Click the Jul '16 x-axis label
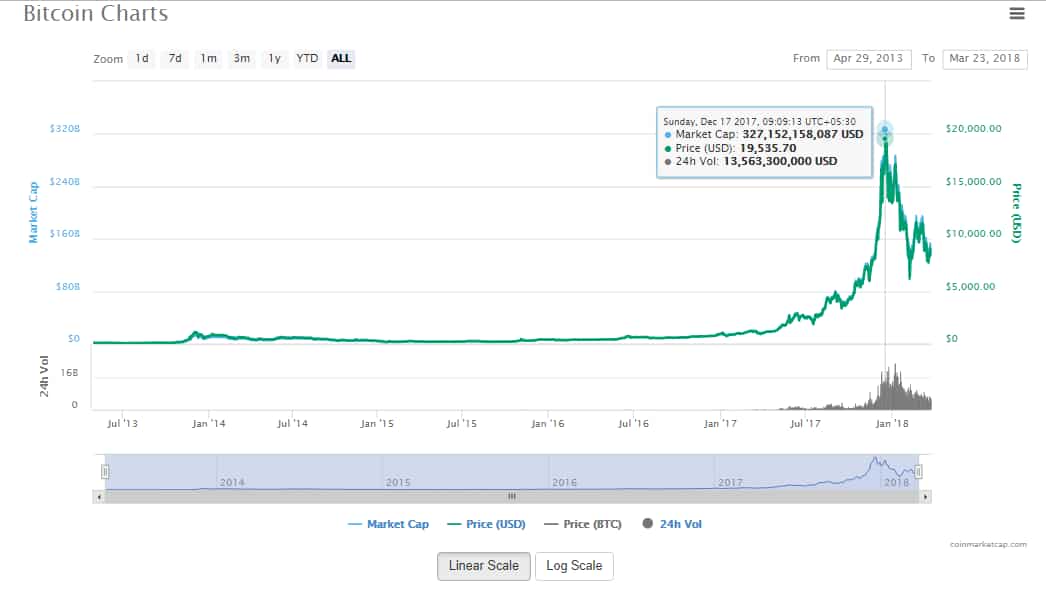Screen dimensions: 1046x590 pyautogui.click(x=633, y=424)
